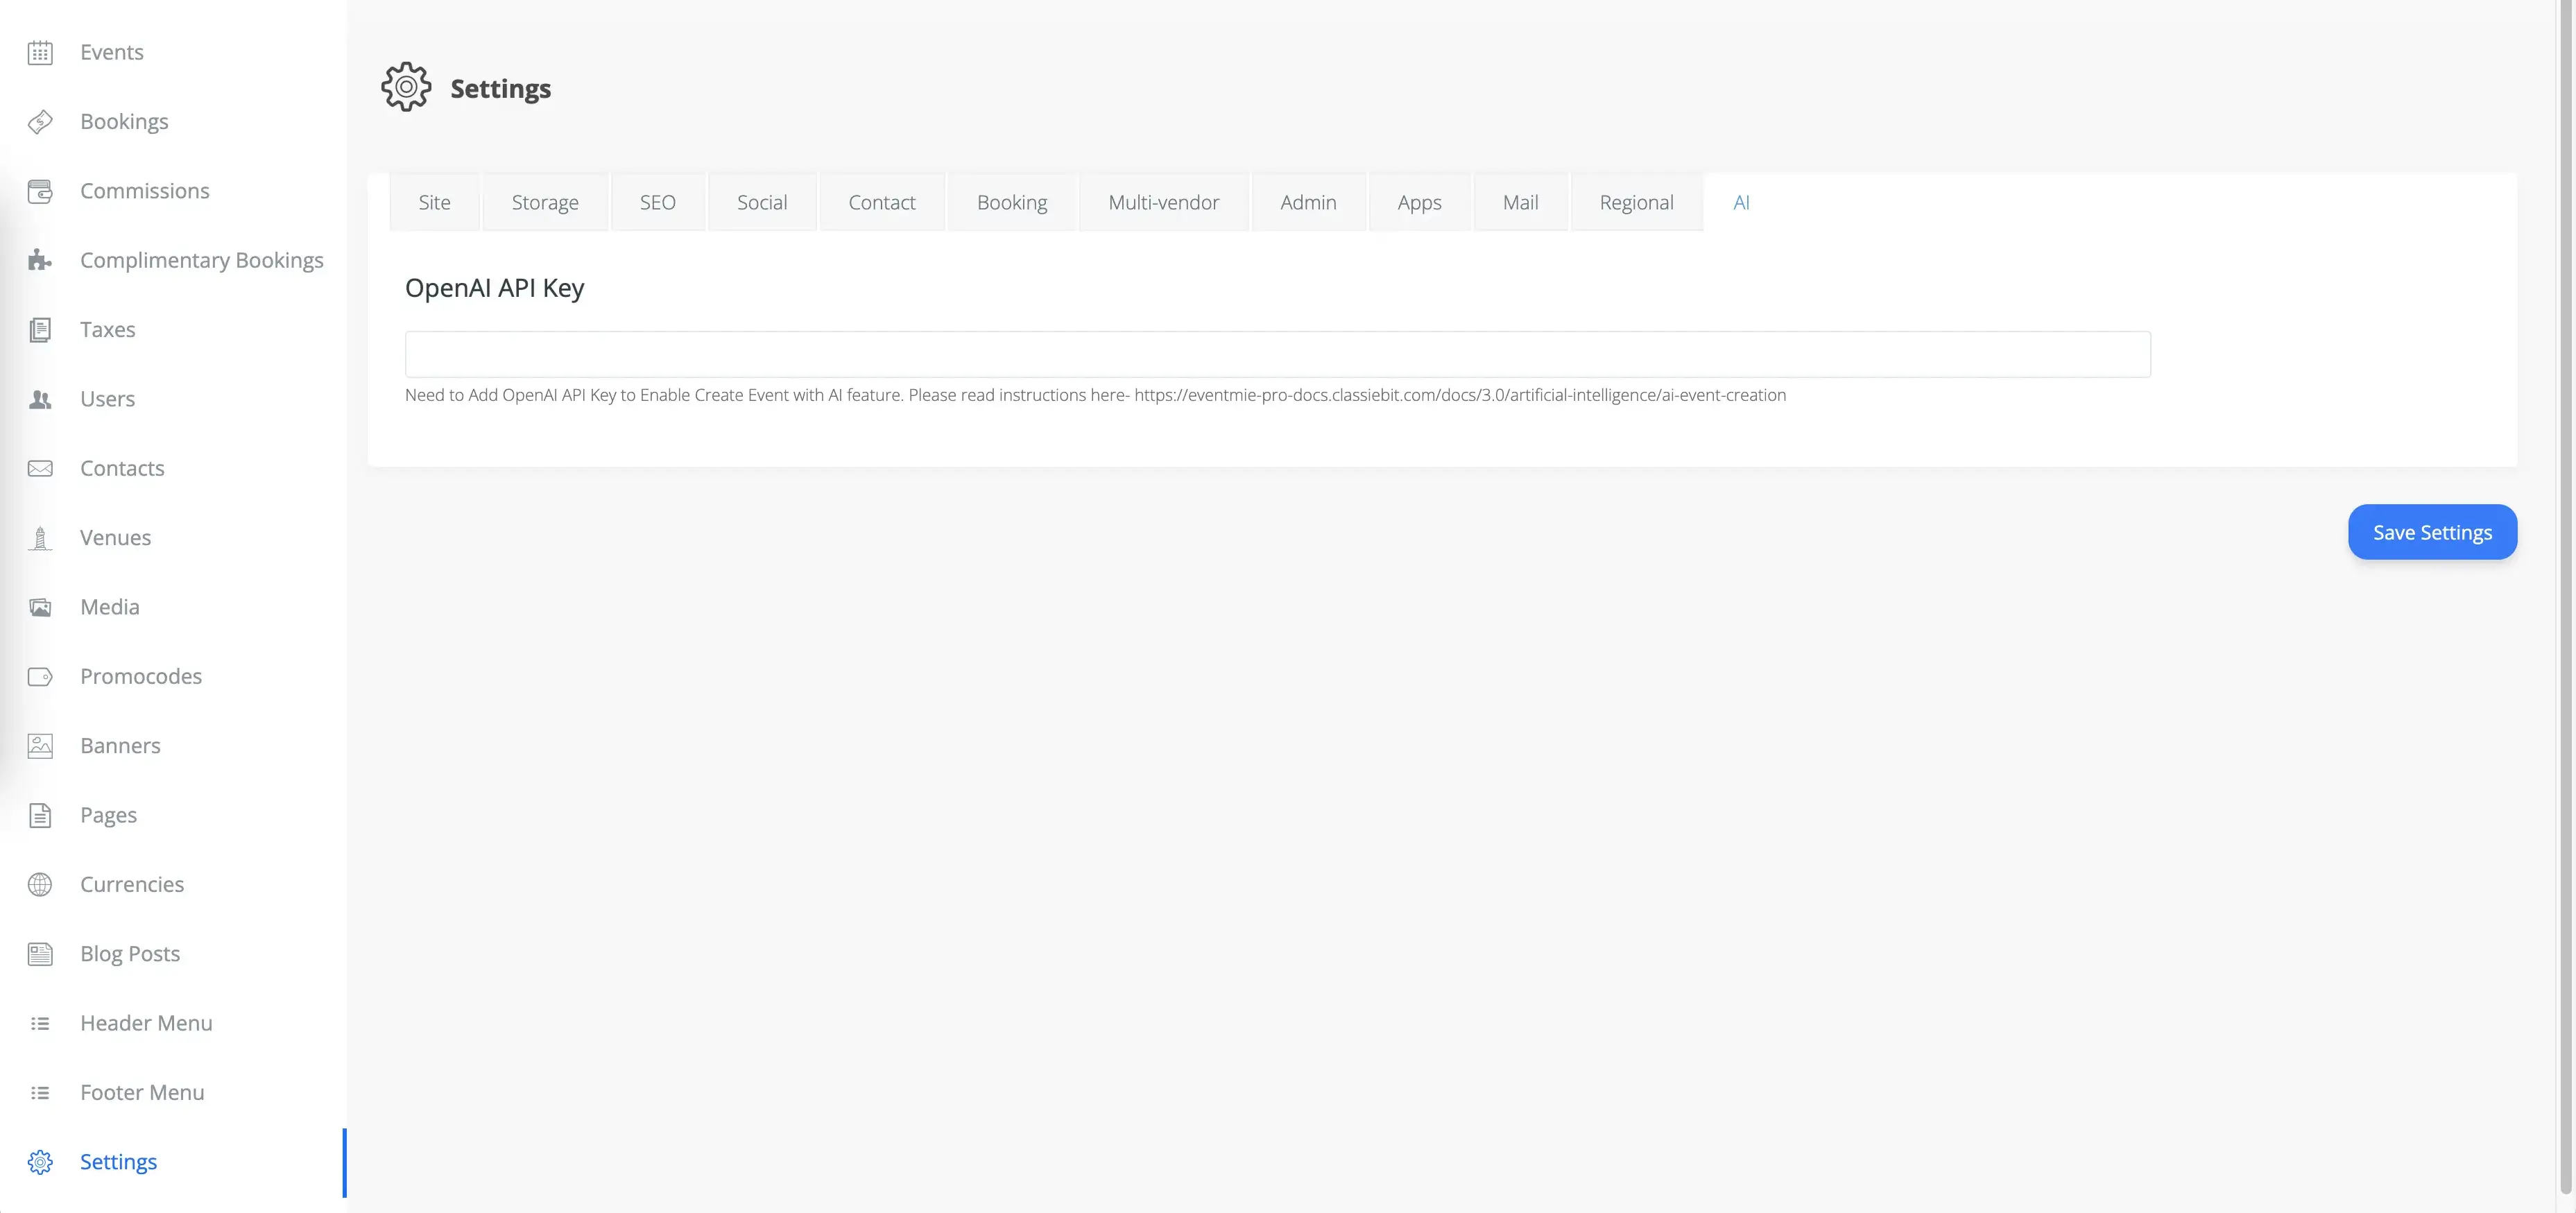
Task: Switch to the Storage tab
Action: pos(545,201)
